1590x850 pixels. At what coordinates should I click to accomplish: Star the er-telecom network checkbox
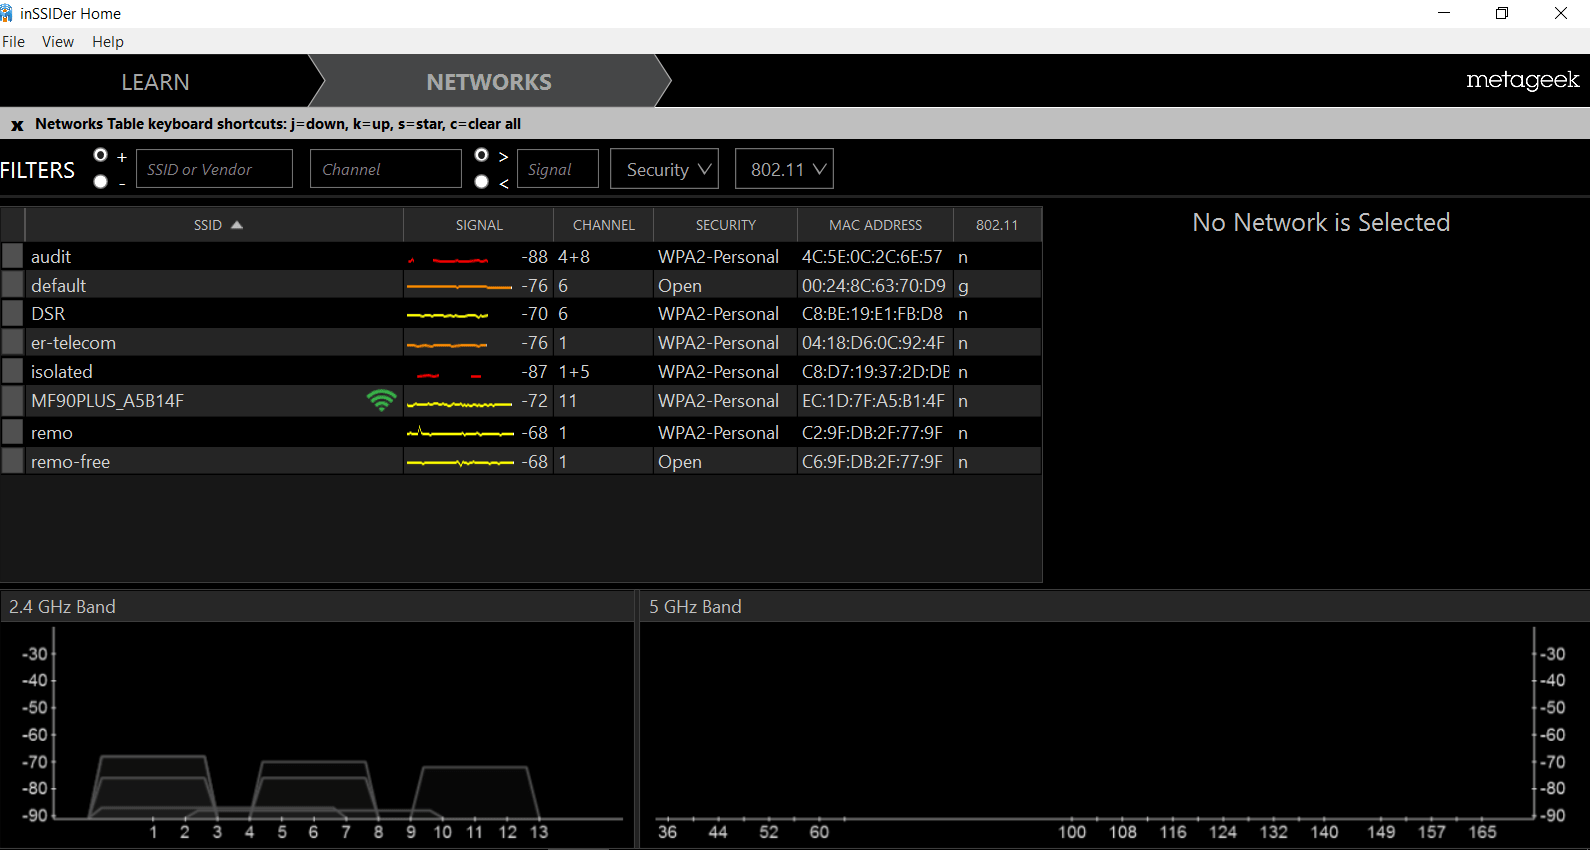click(12, 343)
